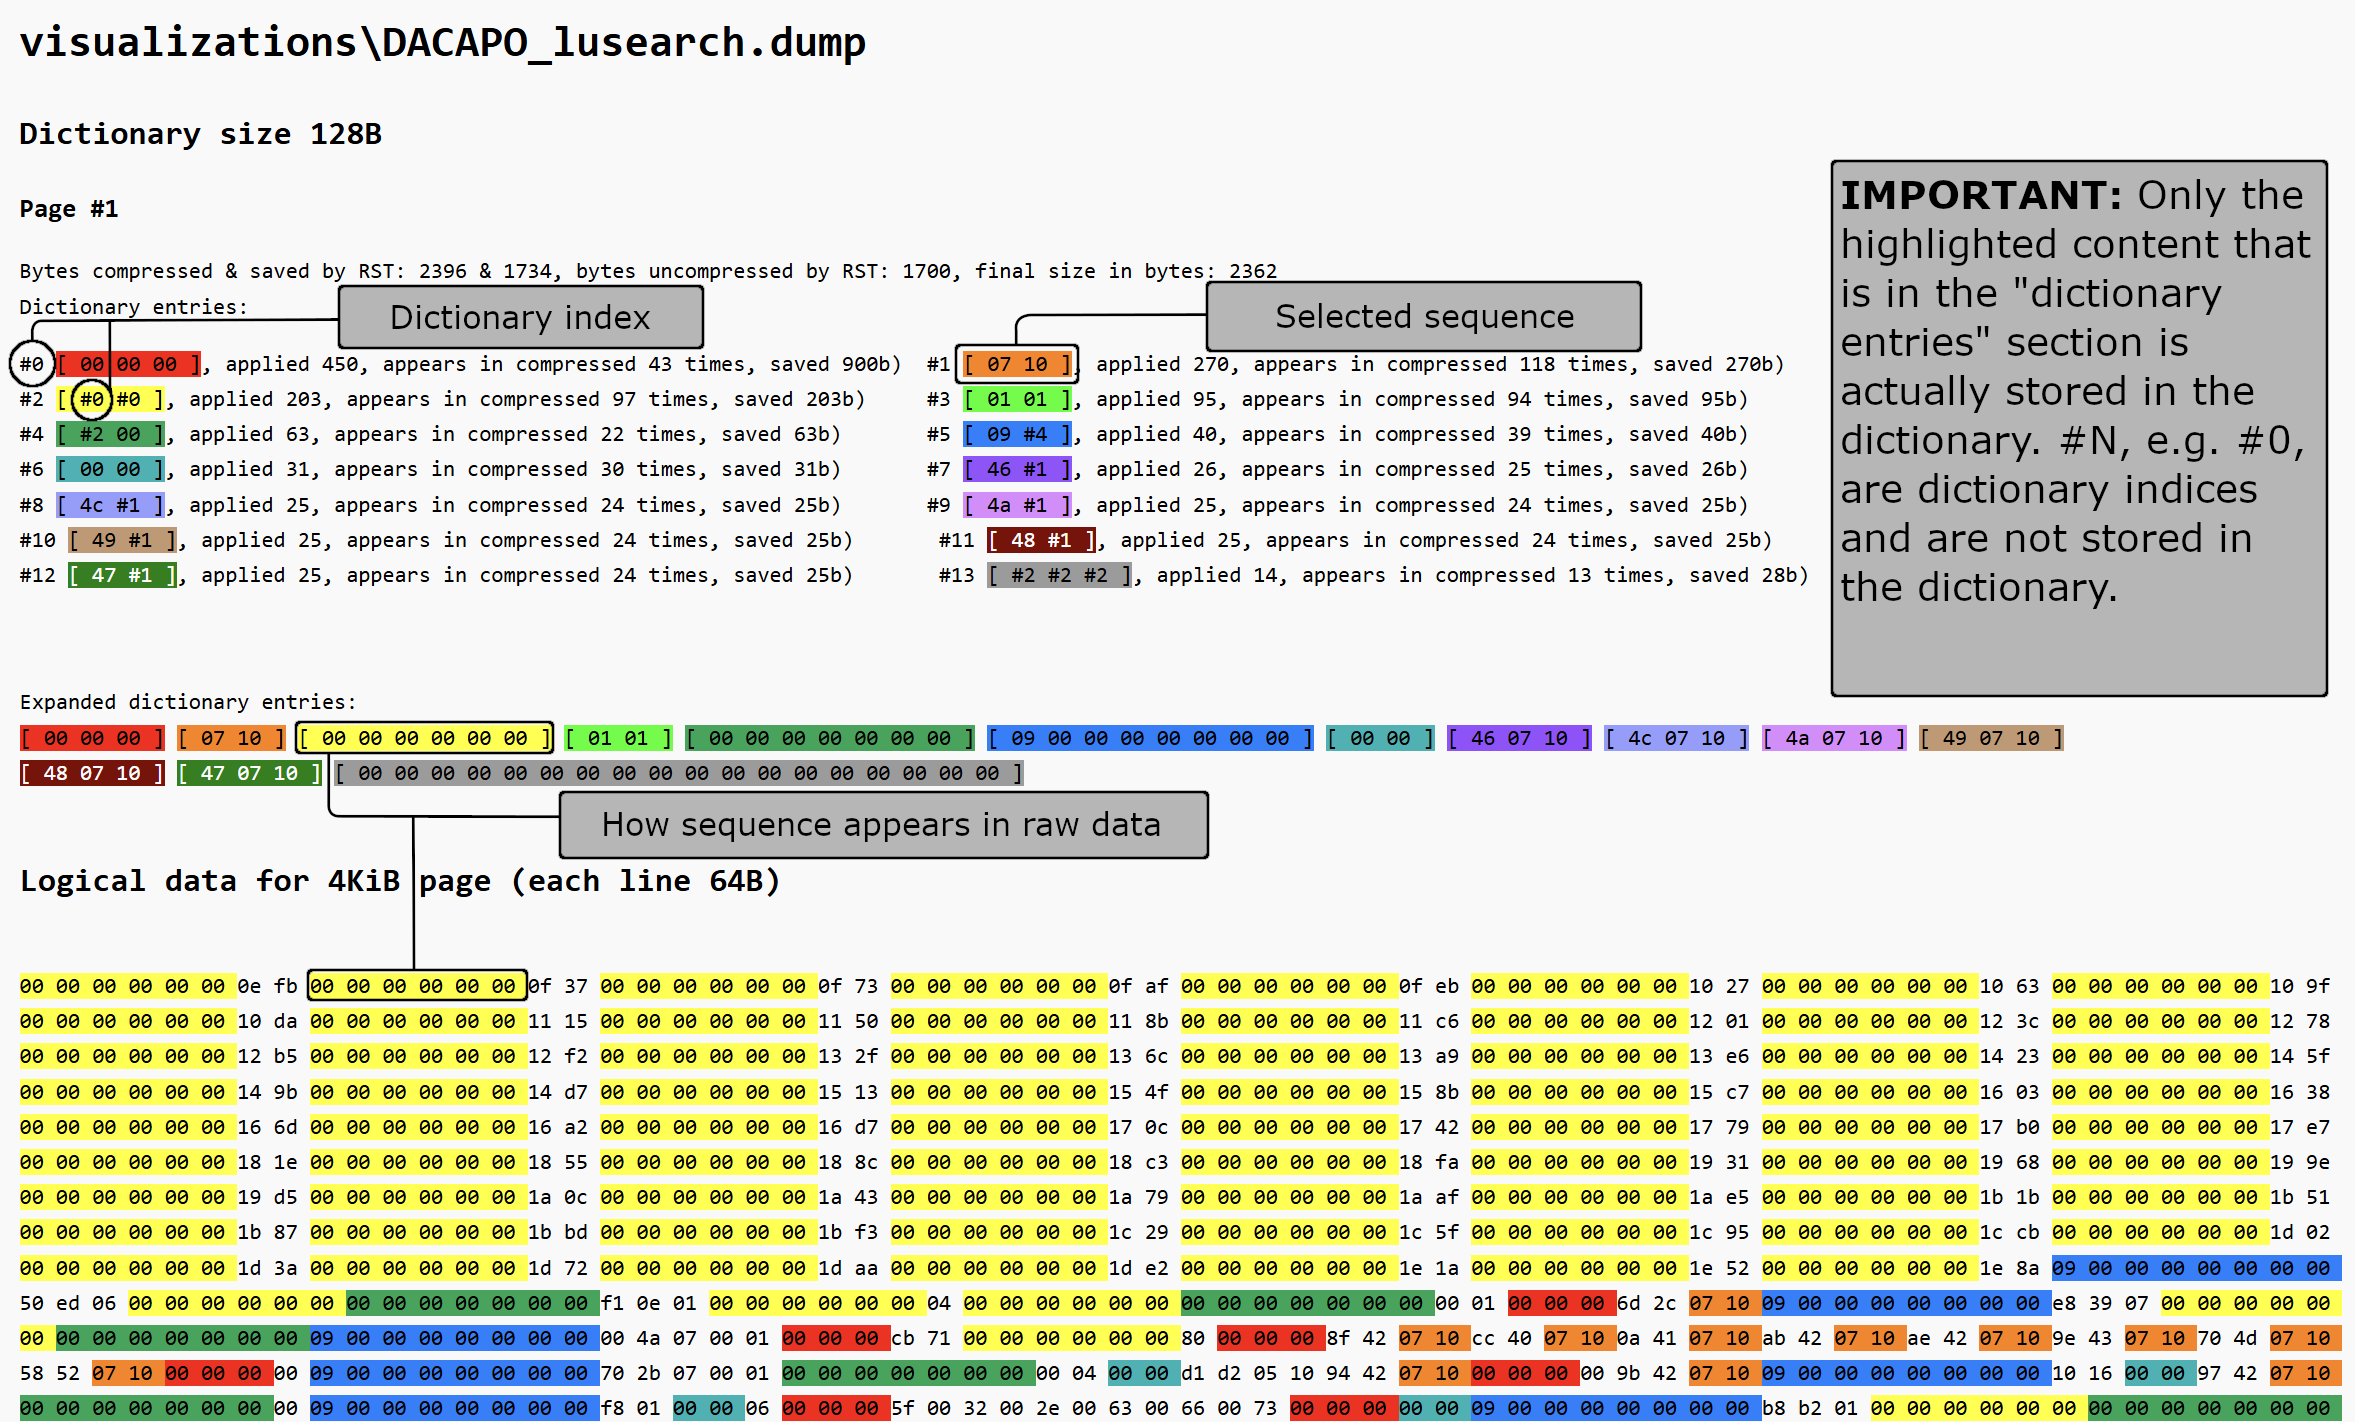Viewport: 2355px width, 1422px height.
Task: Click the outlined zero sequence in first data row
Action: 416,986
